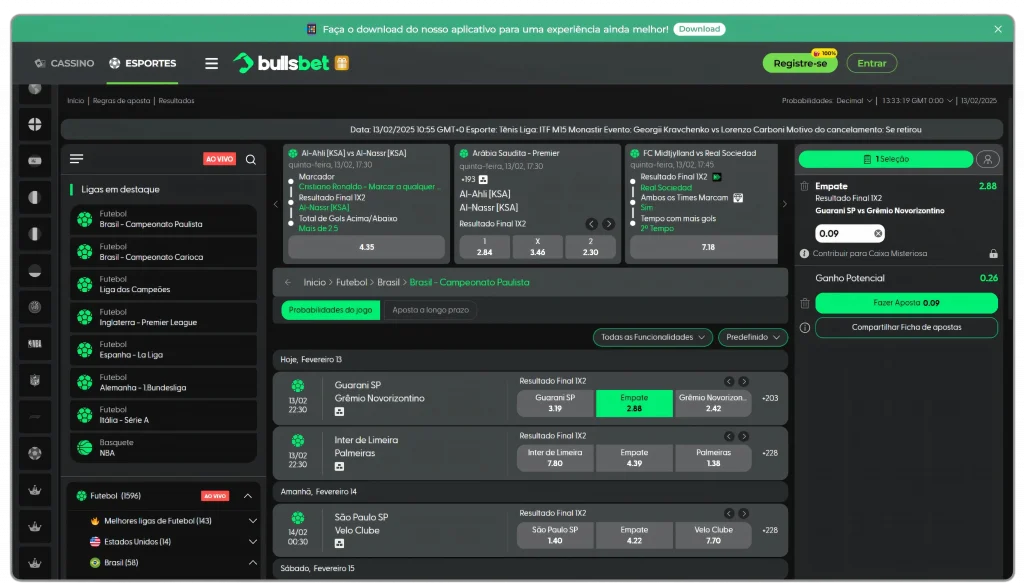The width and height of the screenshot is (1024, 586).
Task: Select Inglaterra - Premier League
Action: 163,317
